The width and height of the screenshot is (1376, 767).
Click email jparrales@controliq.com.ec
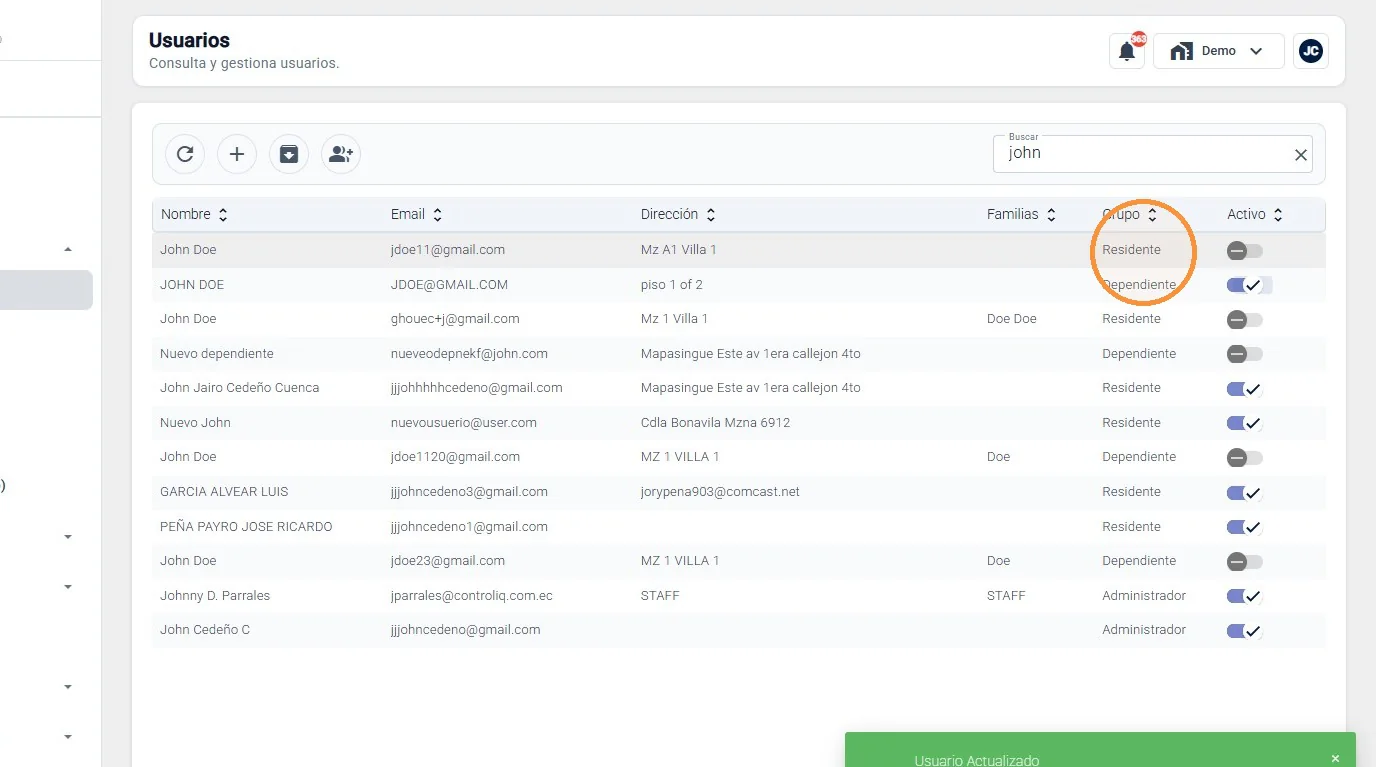(x=472, y=596)
